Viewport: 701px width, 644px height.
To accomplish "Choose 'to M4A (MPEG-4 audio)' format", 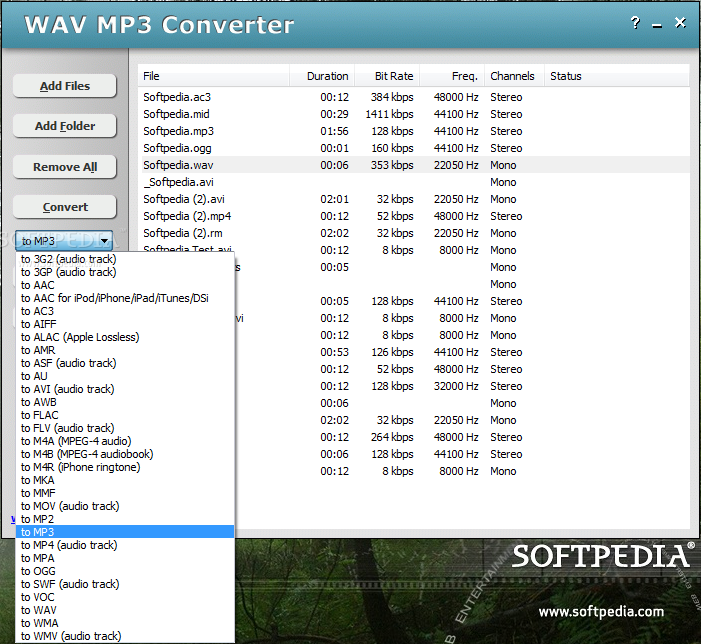I will pyautogui.click(x=125, y=441).
